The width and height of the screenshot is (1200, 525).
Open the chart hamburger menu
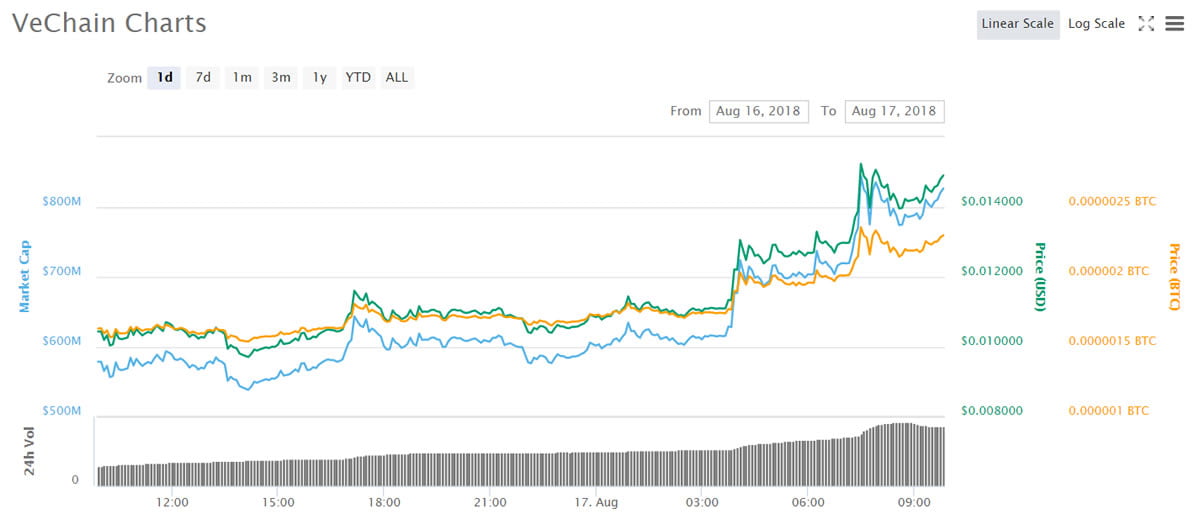(1175, 23)
